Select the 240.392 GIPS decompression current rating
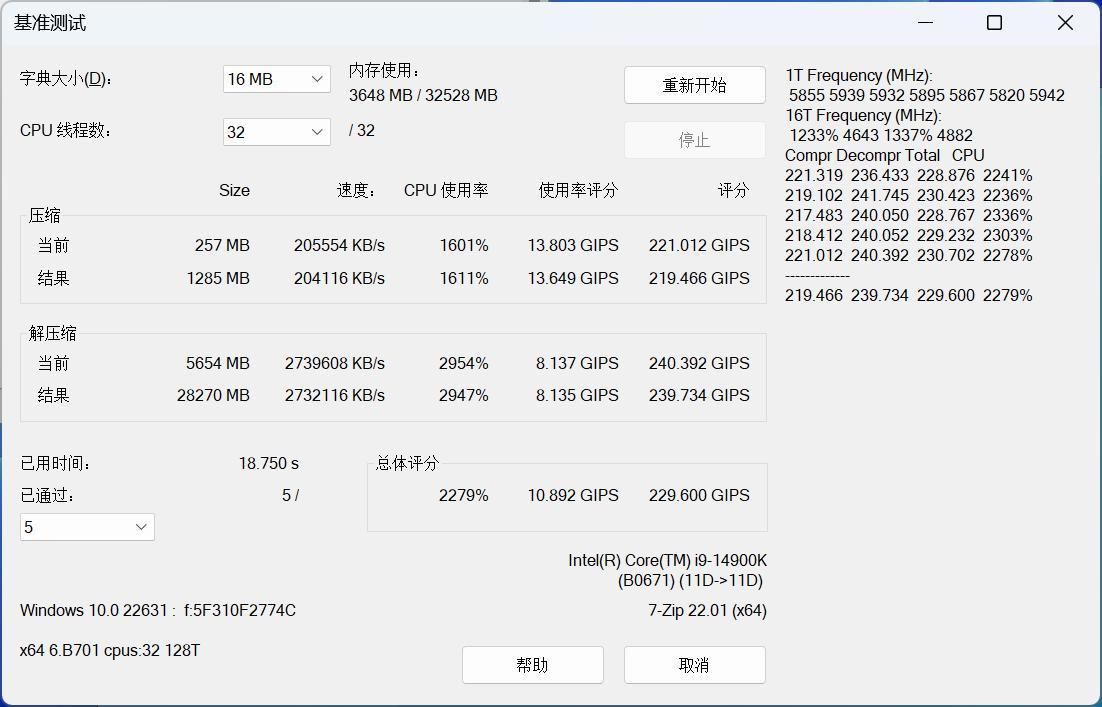Viewport: 1102px width, 707px height. click(699, 363)
